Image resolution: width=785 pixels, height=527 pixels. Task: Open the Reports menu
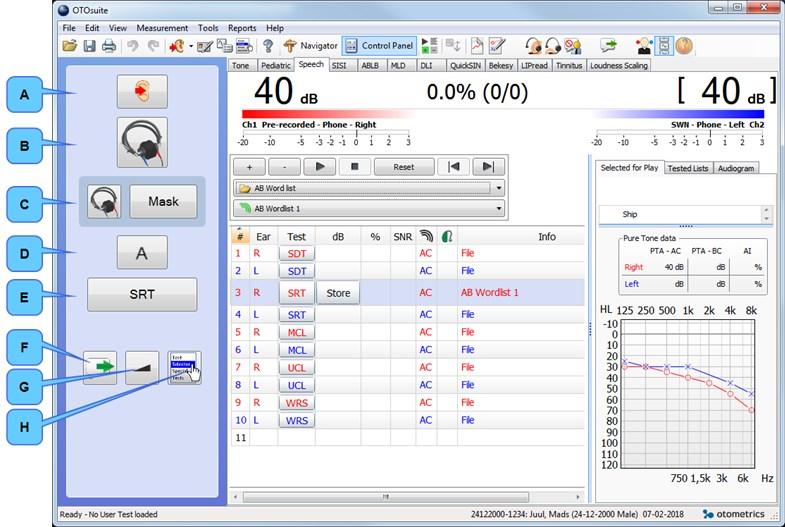(x=242, y=28)
